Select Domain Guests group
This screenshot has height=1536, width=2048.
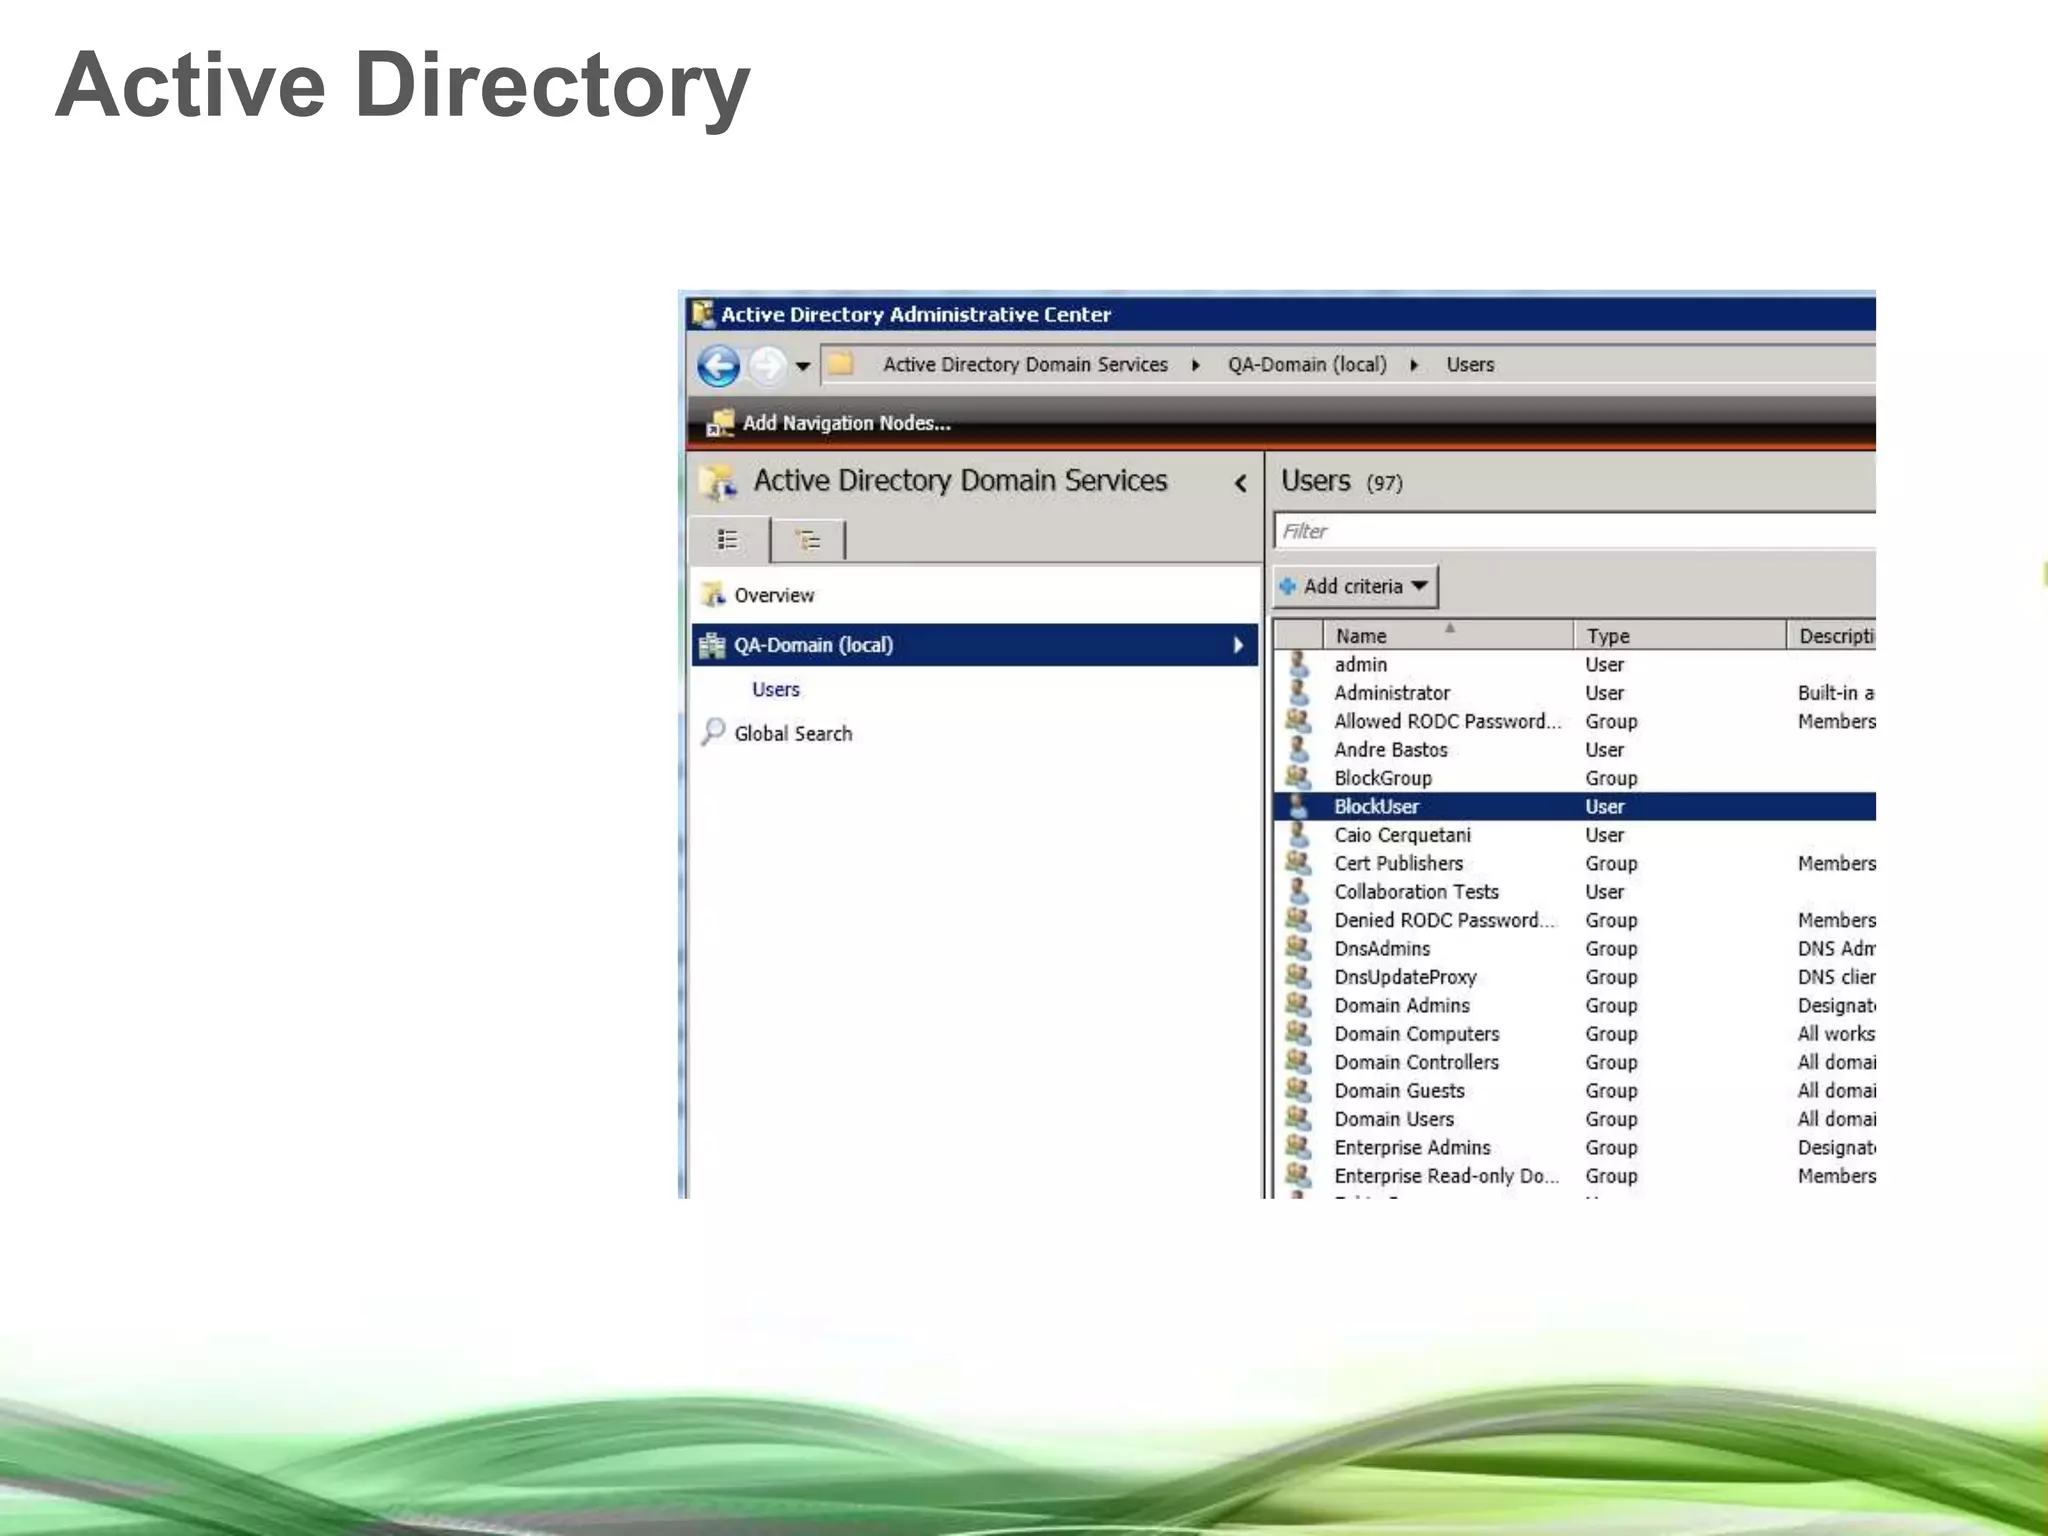(1575, 1091)
